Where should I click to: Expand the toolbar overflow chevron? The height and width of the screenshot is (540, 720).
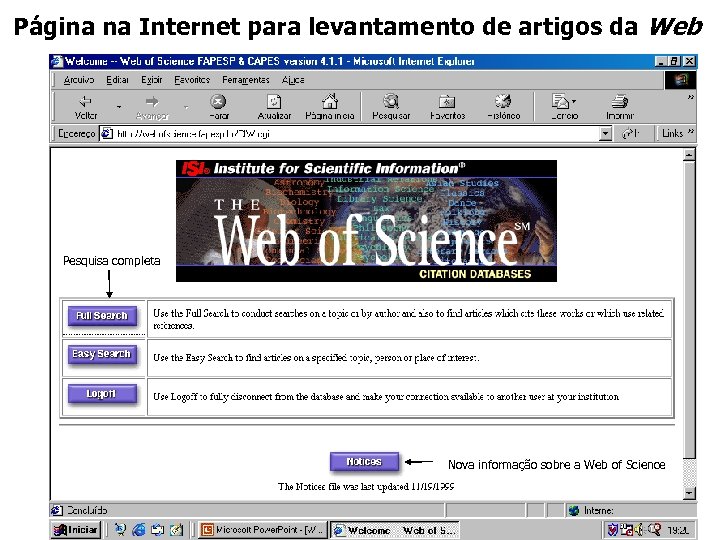point(691,97)
